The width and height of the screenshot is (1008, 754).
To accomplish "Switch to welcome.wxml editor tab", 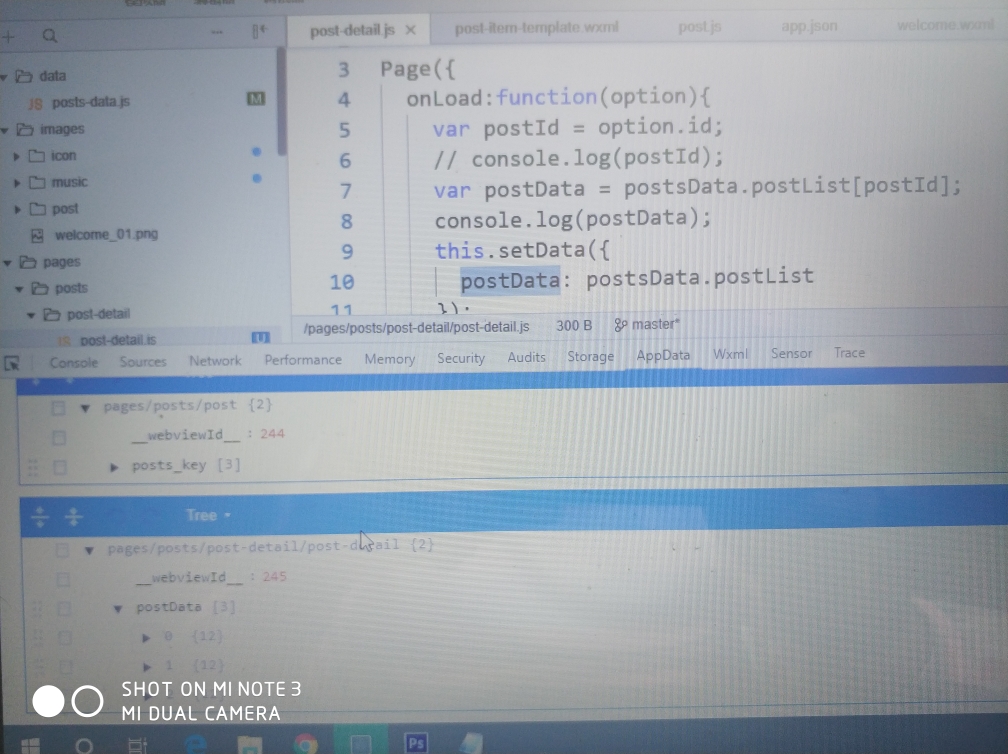I will pyautogui.click(x=945, y=25).
